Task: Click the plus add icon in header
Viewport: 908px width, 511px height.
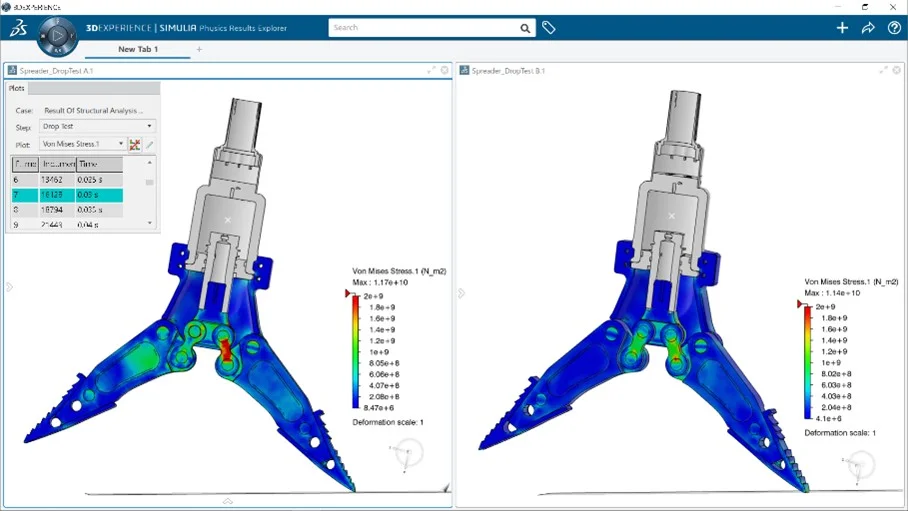Action: click(842, 28)
